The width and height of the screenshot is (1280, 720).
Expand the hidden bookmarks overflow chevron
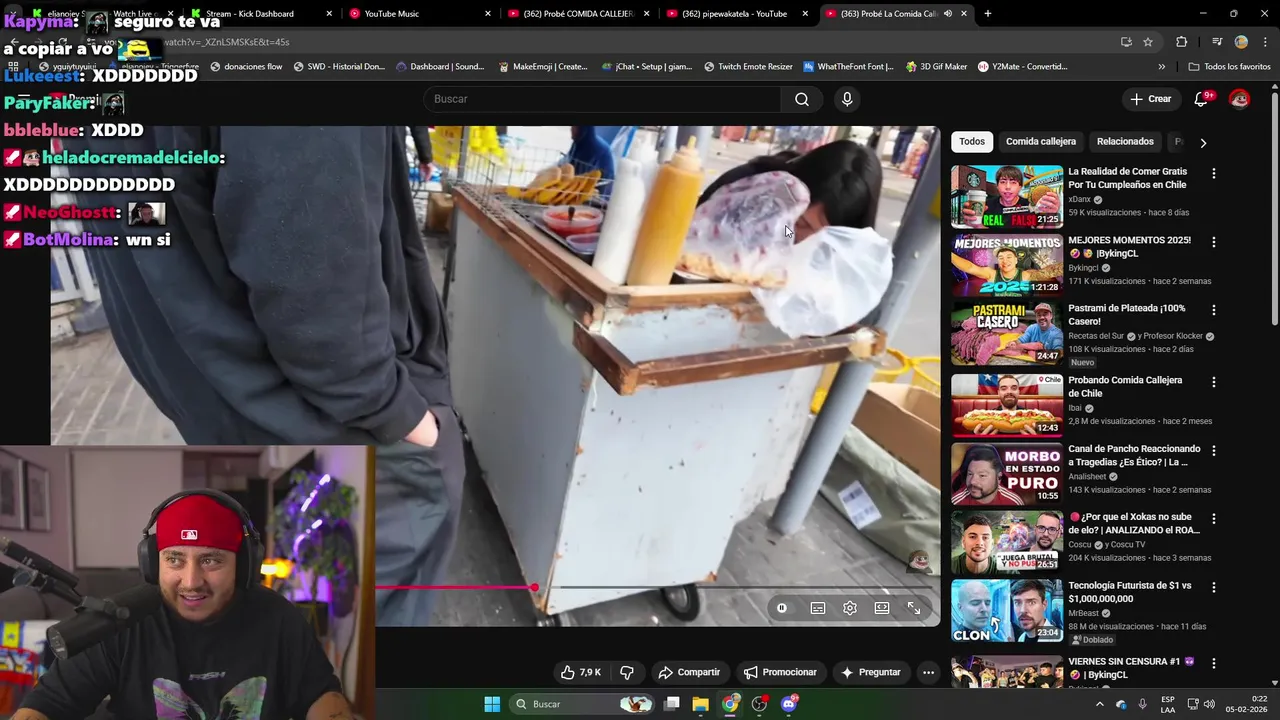1161,67
